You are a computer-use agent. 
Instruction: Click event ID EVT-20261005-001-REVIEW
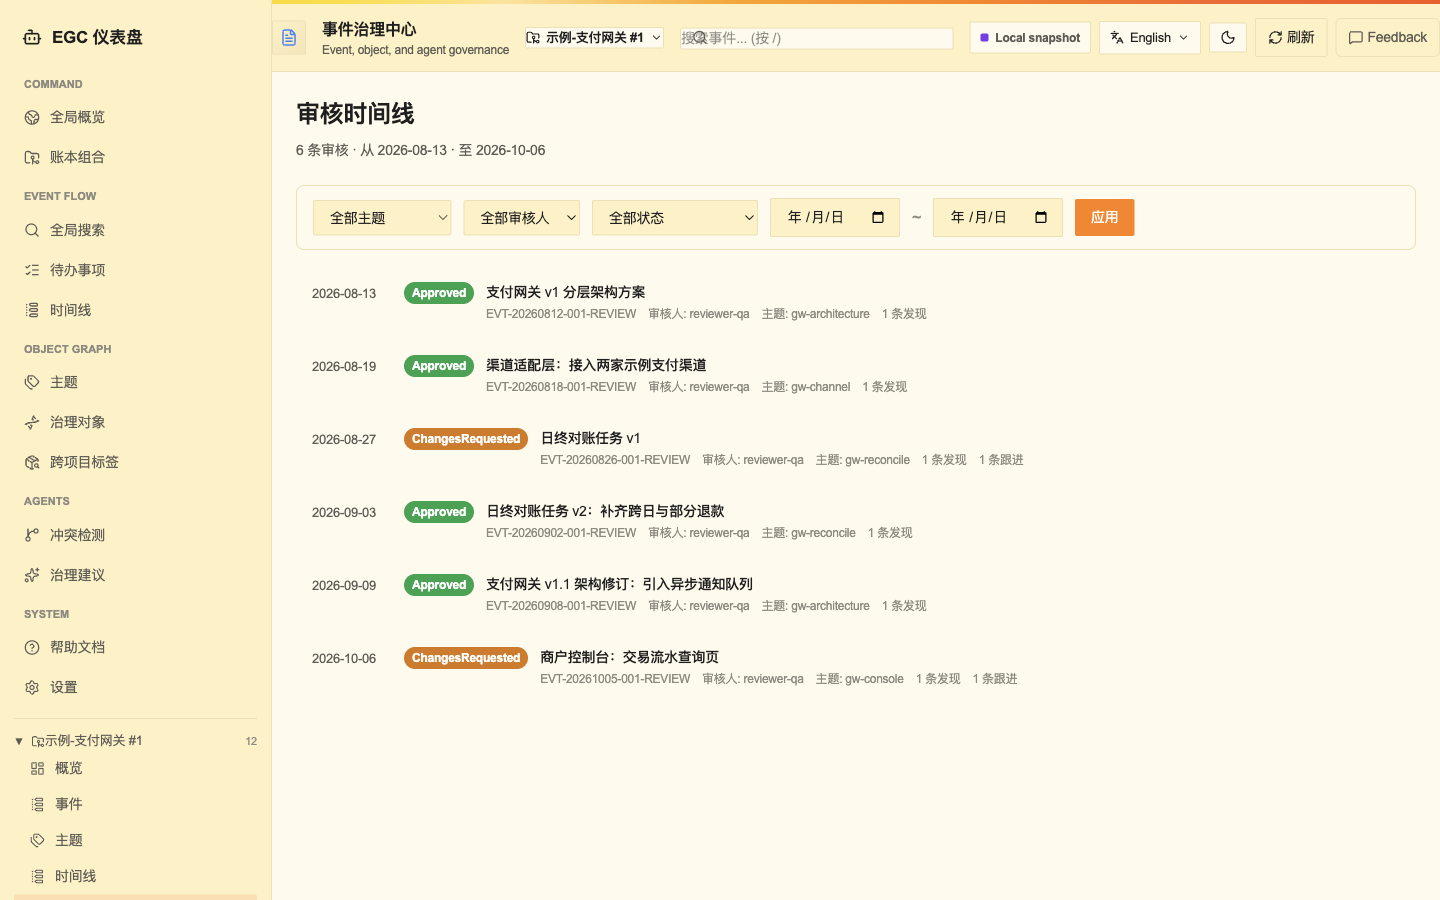point(615,679)
